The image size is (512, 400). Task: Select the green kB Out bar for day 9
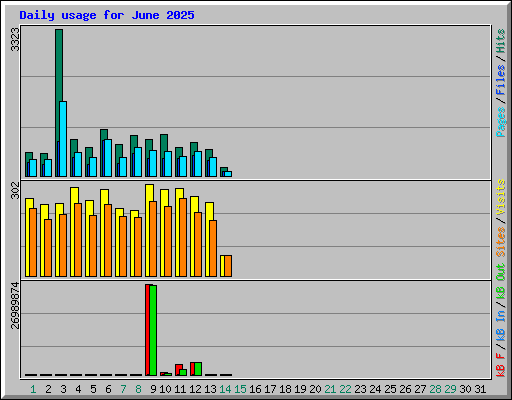(x=153, y=330)
